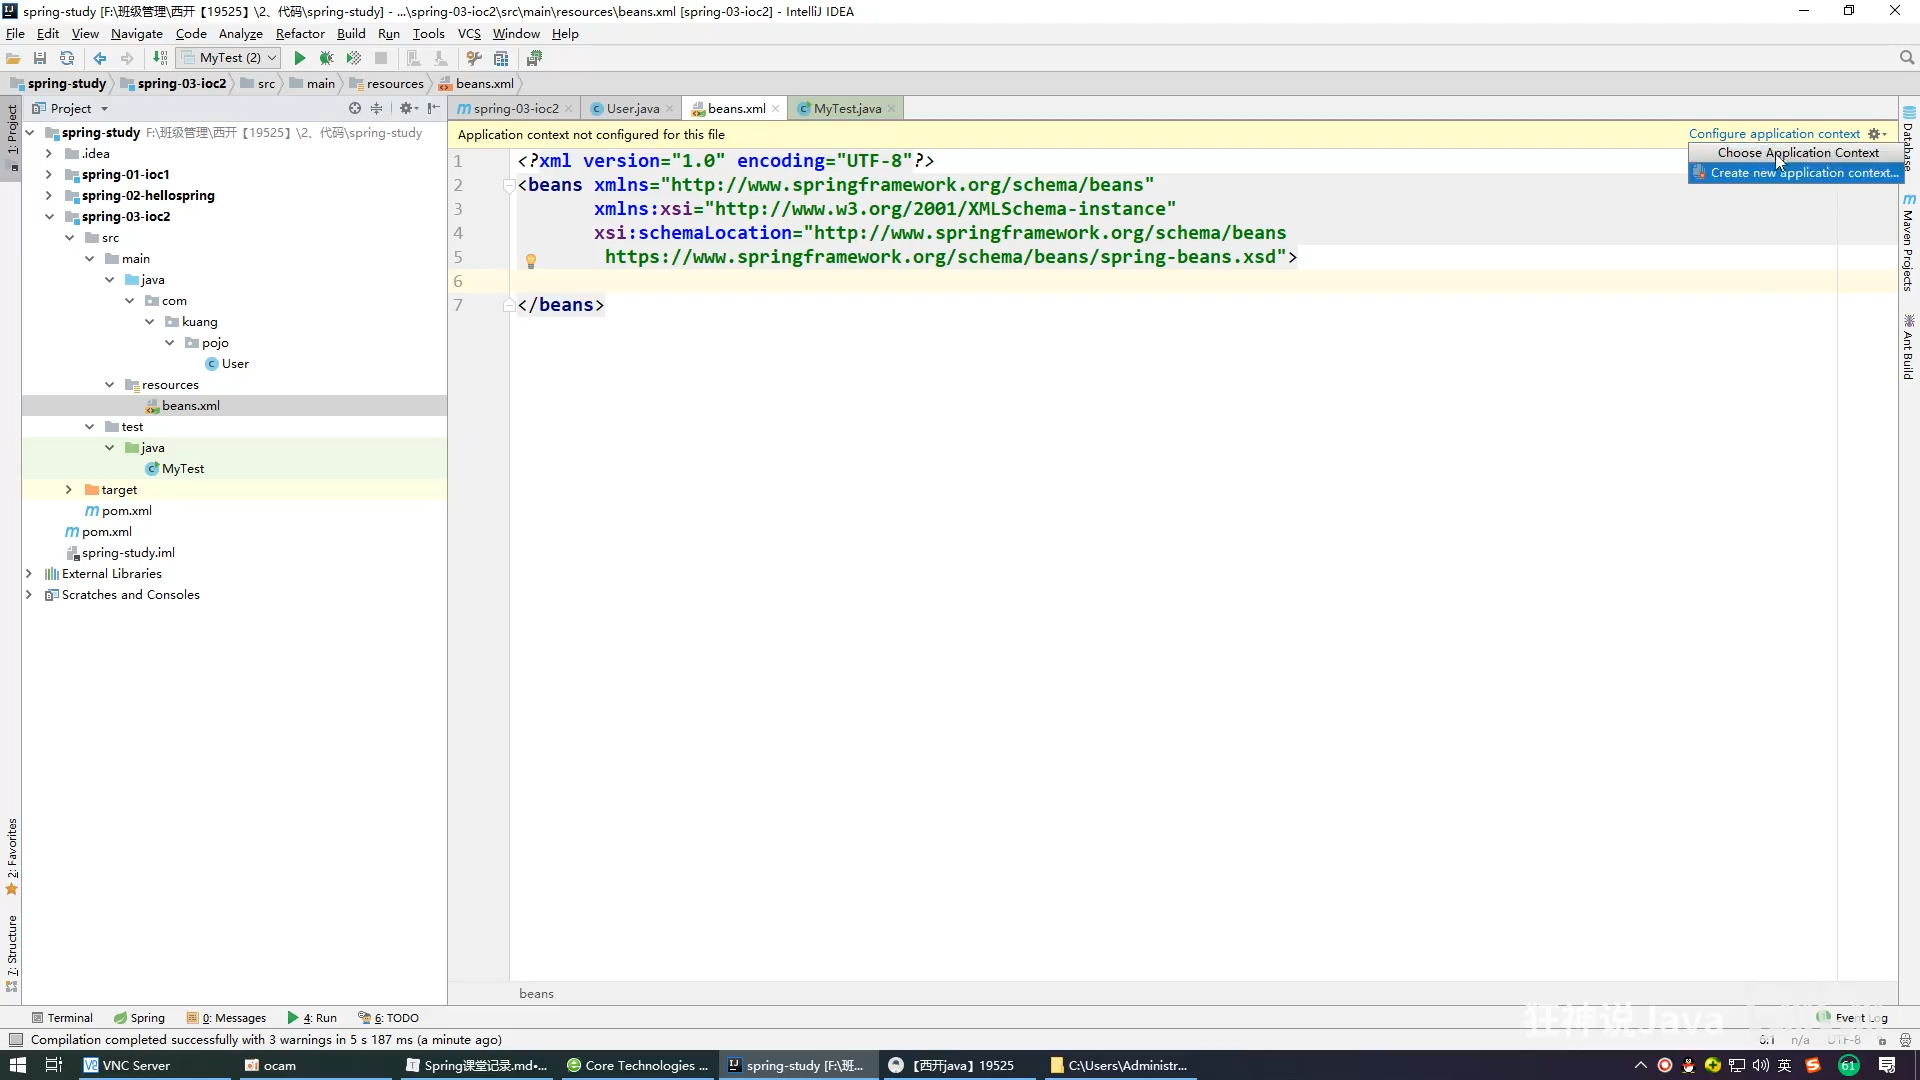This screenshot has width=1920, height=1080.
Task: Open the Messages tool window
Action: tap(226, 1018)
